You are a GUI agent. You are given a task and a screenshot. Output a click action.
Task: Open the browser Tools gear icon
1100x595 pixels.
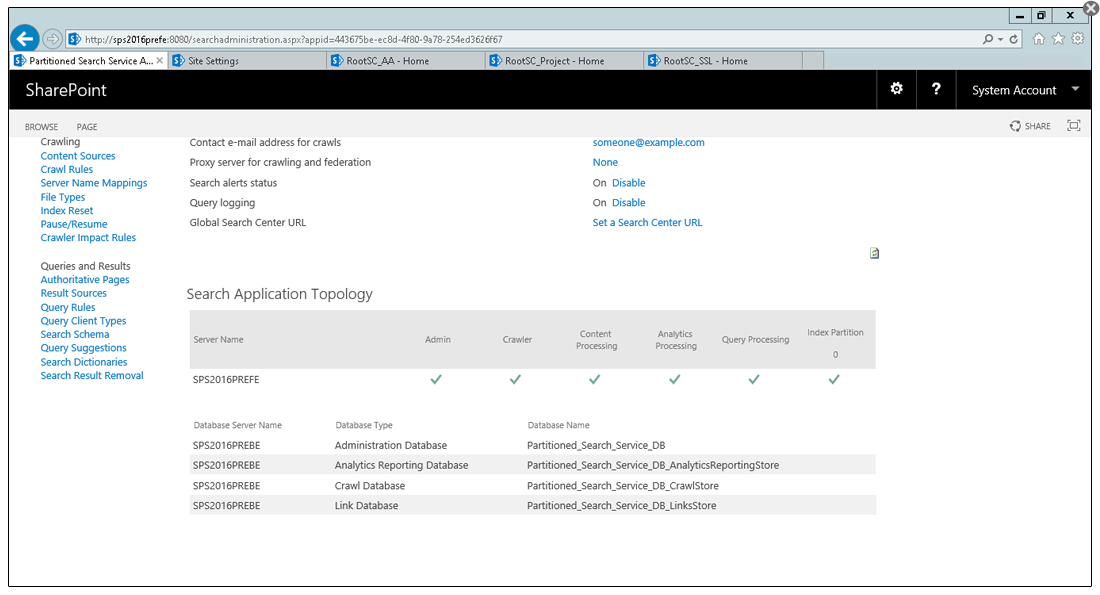coord(1078,39)
